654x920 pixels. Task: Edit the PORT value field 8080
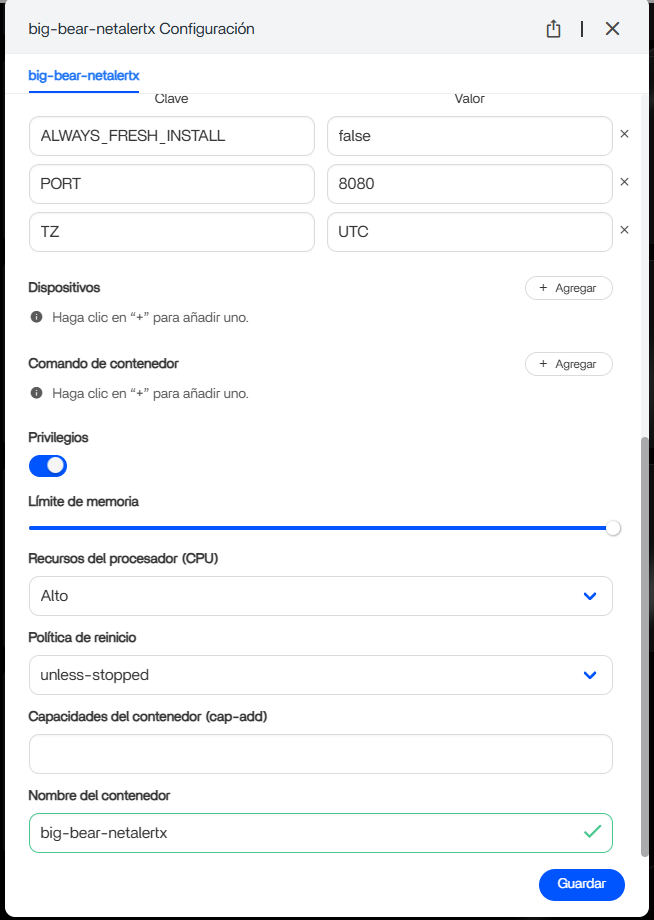pyautogui.click(x=469, y=184)
